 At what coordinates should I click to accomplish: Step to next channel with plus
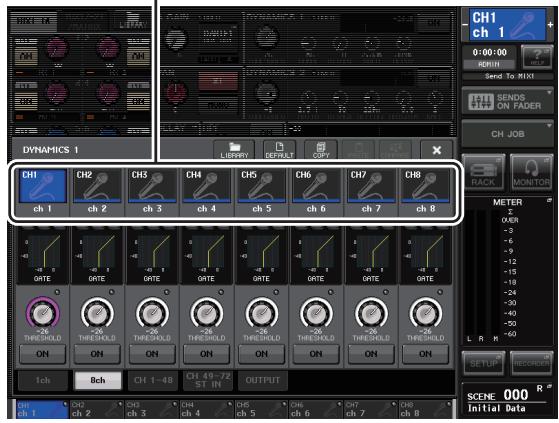coord(550,25)
